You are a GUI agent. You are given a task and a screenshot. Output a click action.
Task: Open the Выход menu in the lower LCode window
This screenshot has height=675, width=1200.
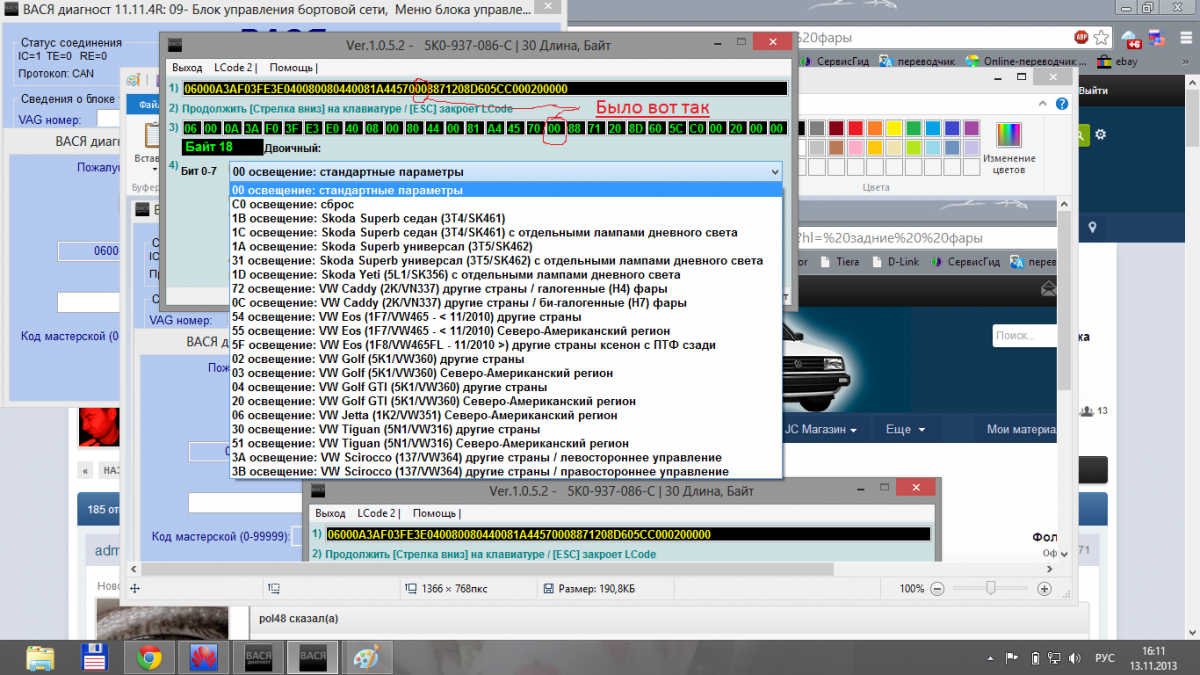pyautogui.click(x=331, y=513)
